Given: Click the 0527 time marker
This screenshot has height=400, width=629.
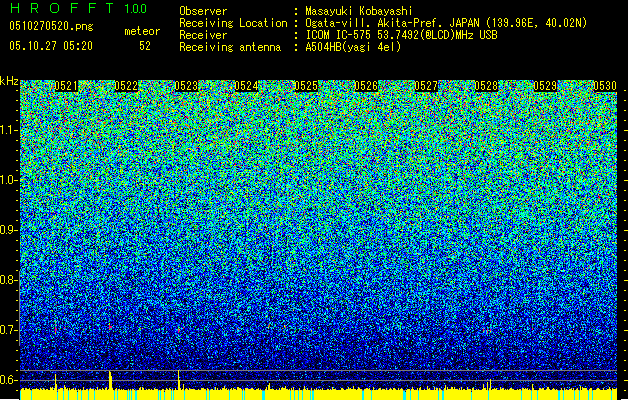Looking at the screenshot, I should (426, 86).
